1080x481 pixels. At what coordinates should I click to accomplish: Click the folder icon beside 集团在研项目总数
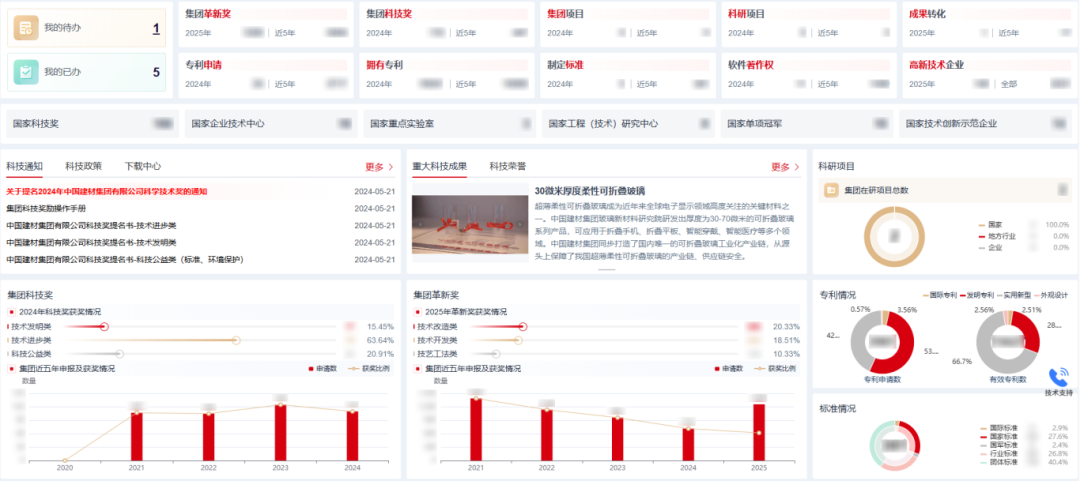pyautogui.click(x=830, y=190)
